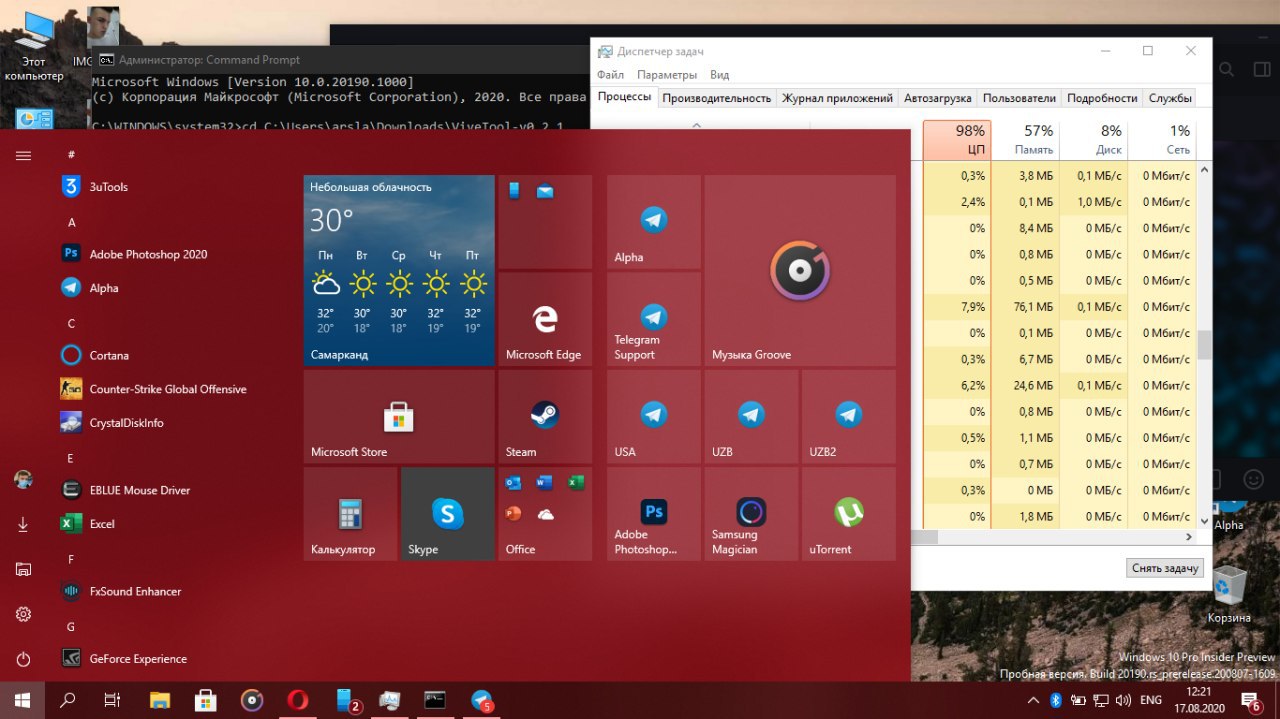Open the Samsung Magician tile
Image resolution: width=1280 pixels, height=719 pixels.
[751, 513]
